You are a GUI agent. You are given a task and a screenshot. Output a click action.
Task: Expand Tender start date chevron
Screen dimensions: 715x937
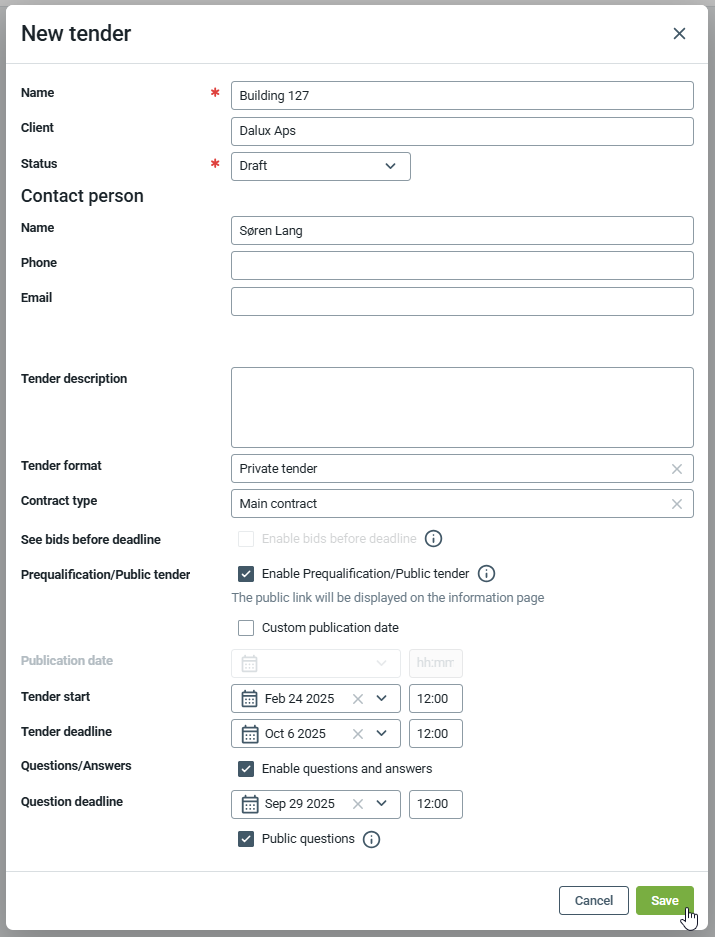(x=381, y=698)
